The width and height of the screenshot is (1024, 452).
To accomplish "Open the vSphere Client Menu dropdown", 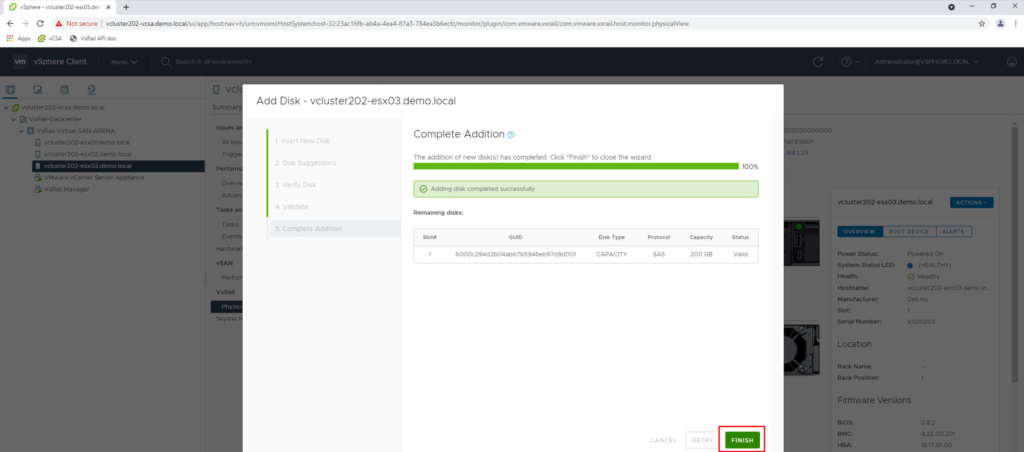I will coord(124,62).
